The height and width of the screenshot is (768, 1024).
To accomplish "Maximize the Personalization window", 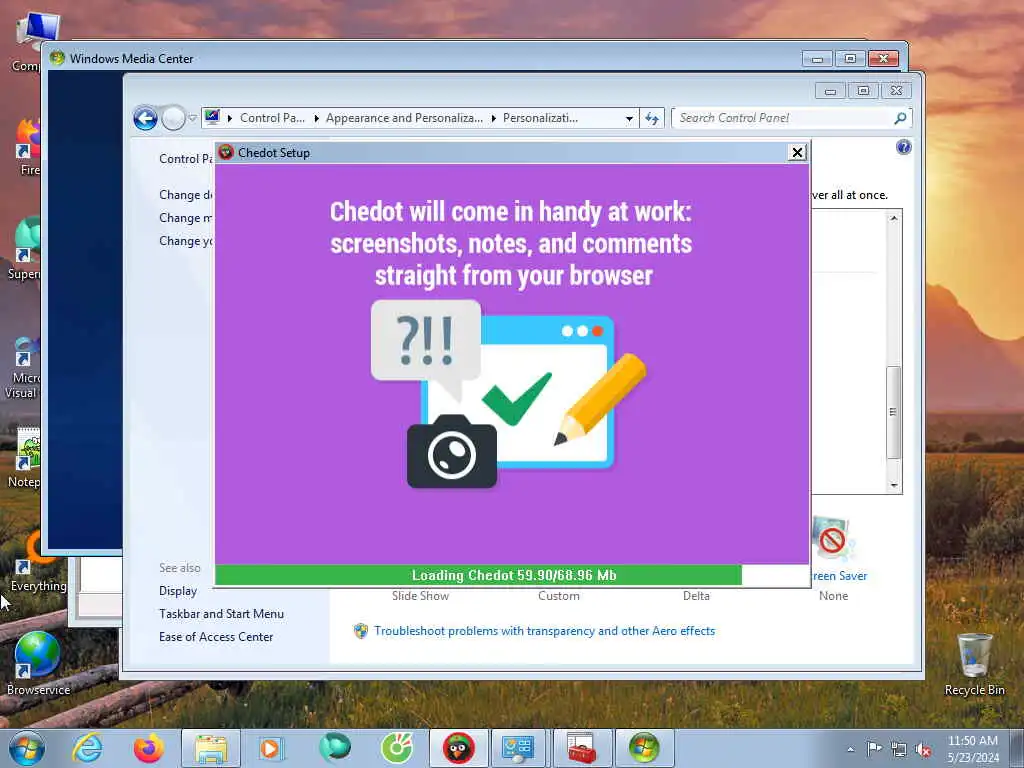I will coord(863,91).
